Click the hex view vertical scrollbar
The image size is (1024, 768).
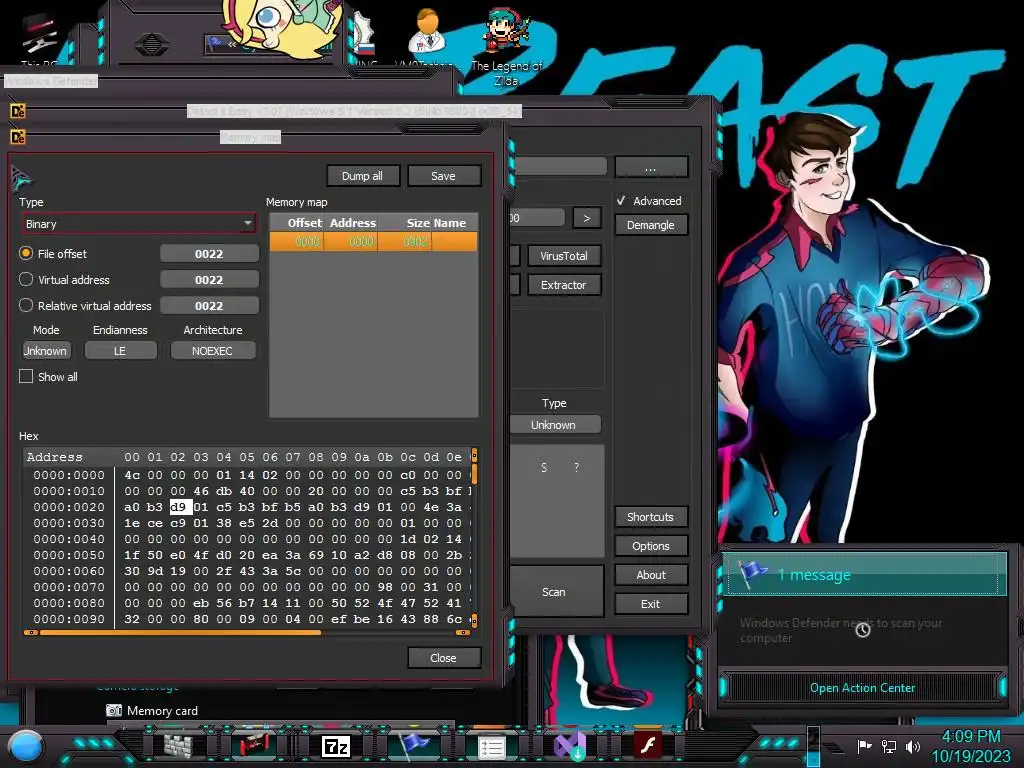coord(474,537)
